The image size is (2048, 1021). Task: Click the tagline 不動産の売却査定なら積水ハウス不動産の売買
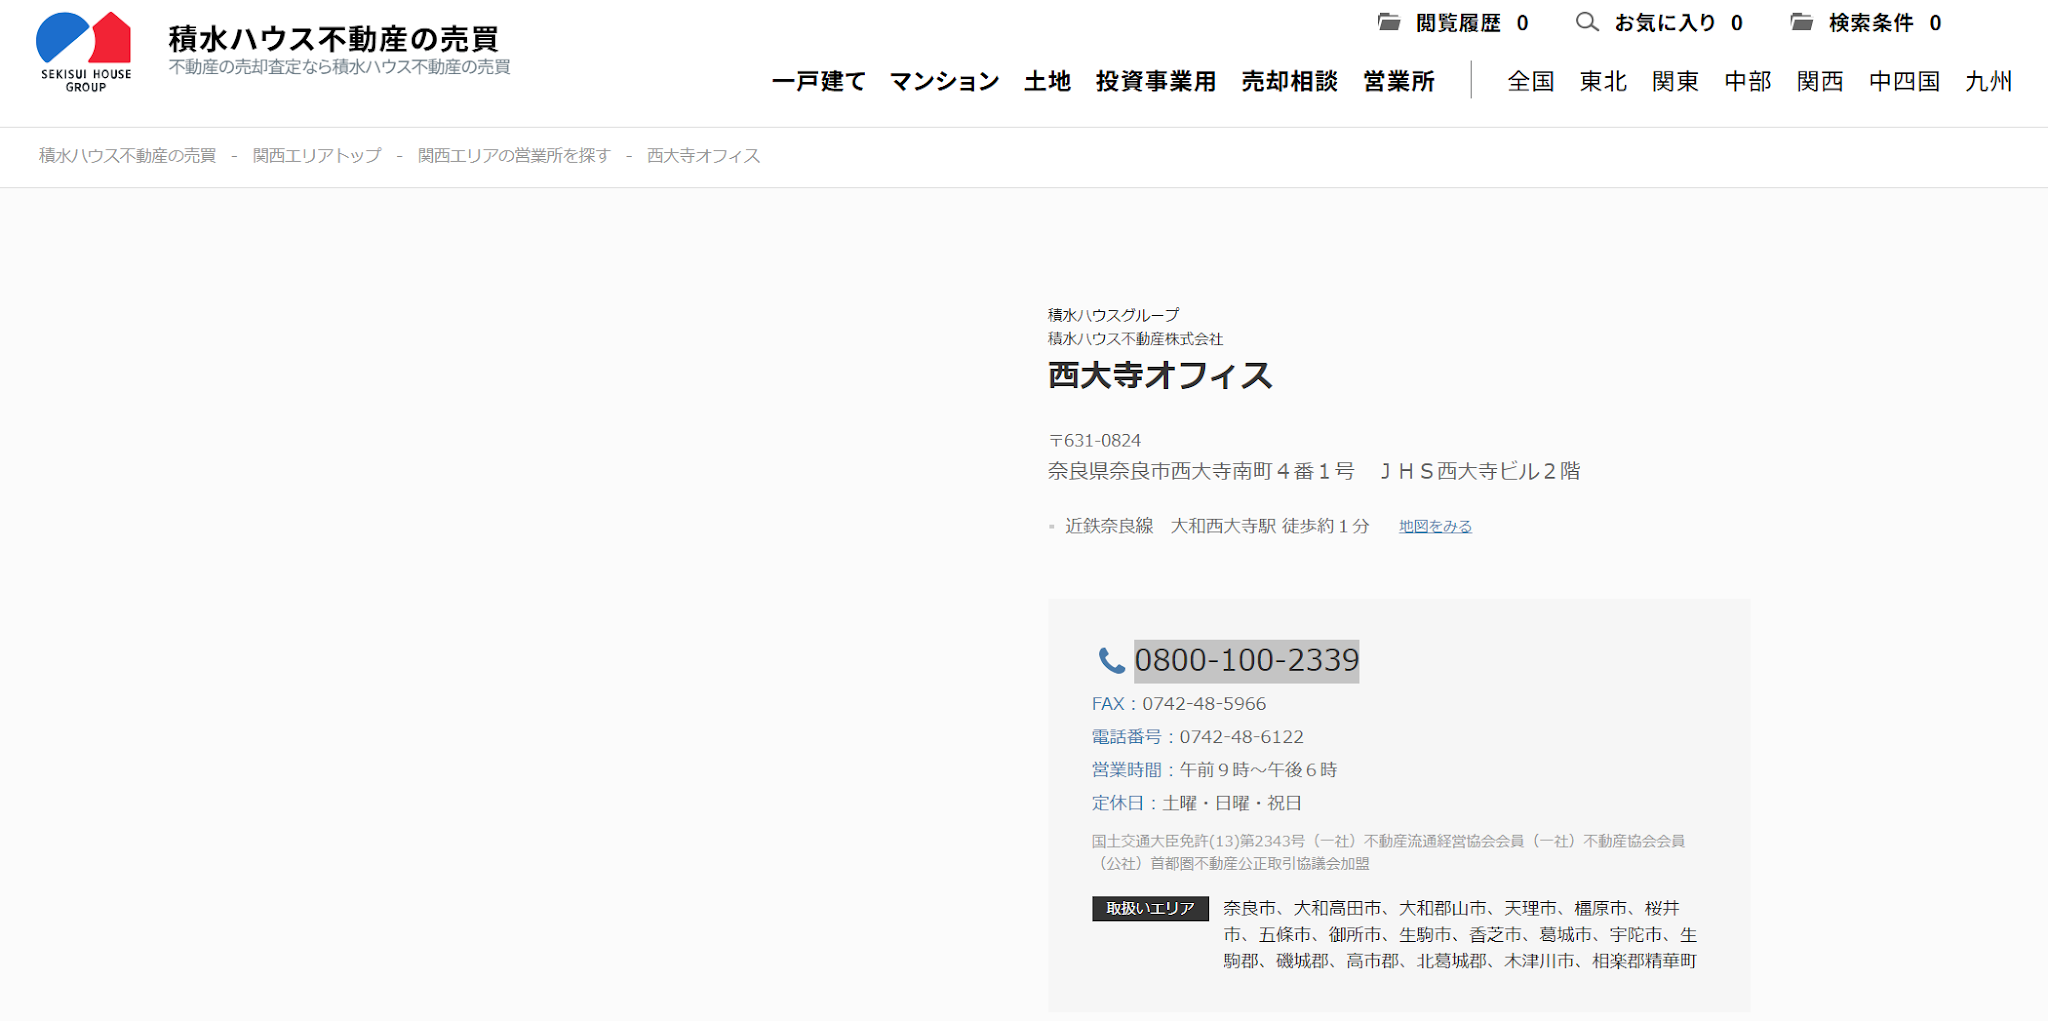pyautogui.click(x=339, y=67)
